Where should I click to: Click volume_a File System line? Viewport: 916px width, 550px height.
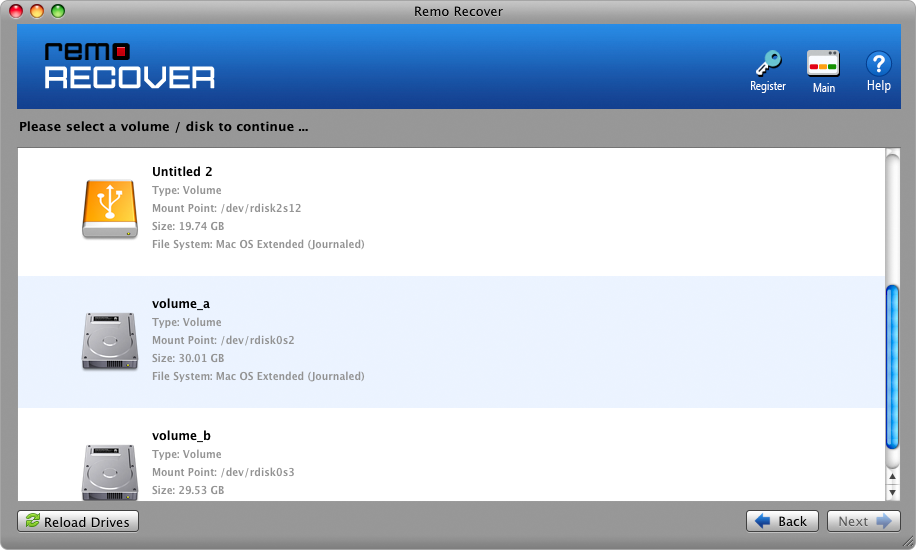point(258,376)
